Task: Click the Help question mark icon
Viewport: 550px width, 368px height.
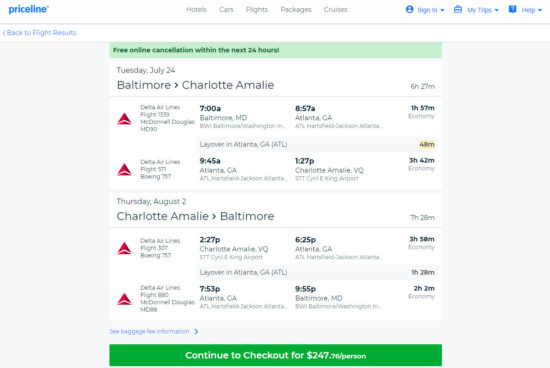Action: (512, 9)
